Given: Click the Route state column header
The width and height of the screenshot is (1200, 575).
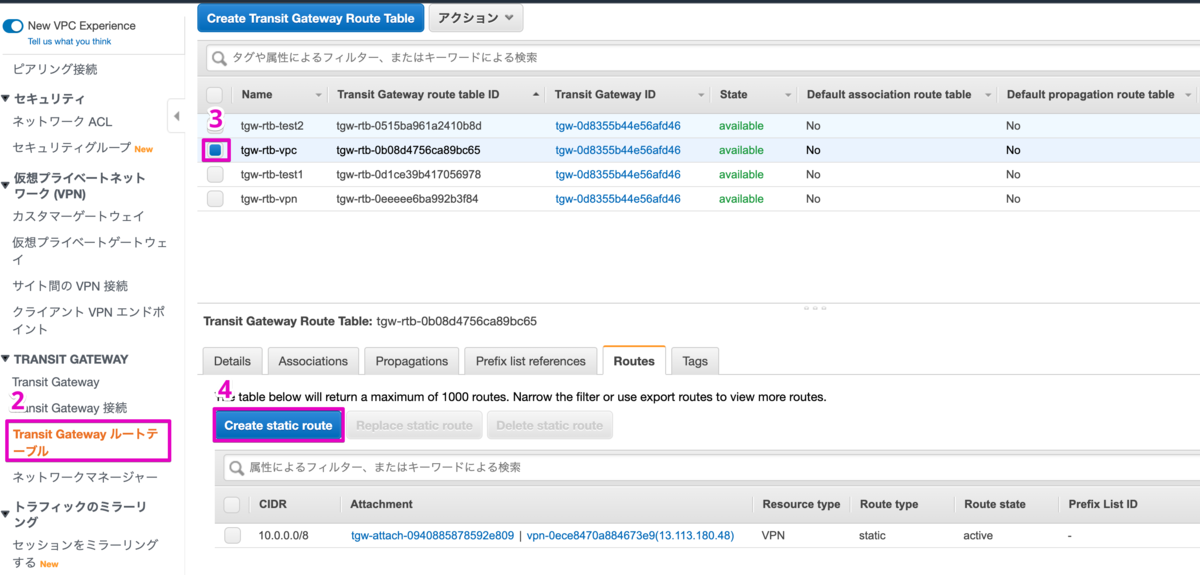Looking at the screenshot, I should click(x=994, y=504).
